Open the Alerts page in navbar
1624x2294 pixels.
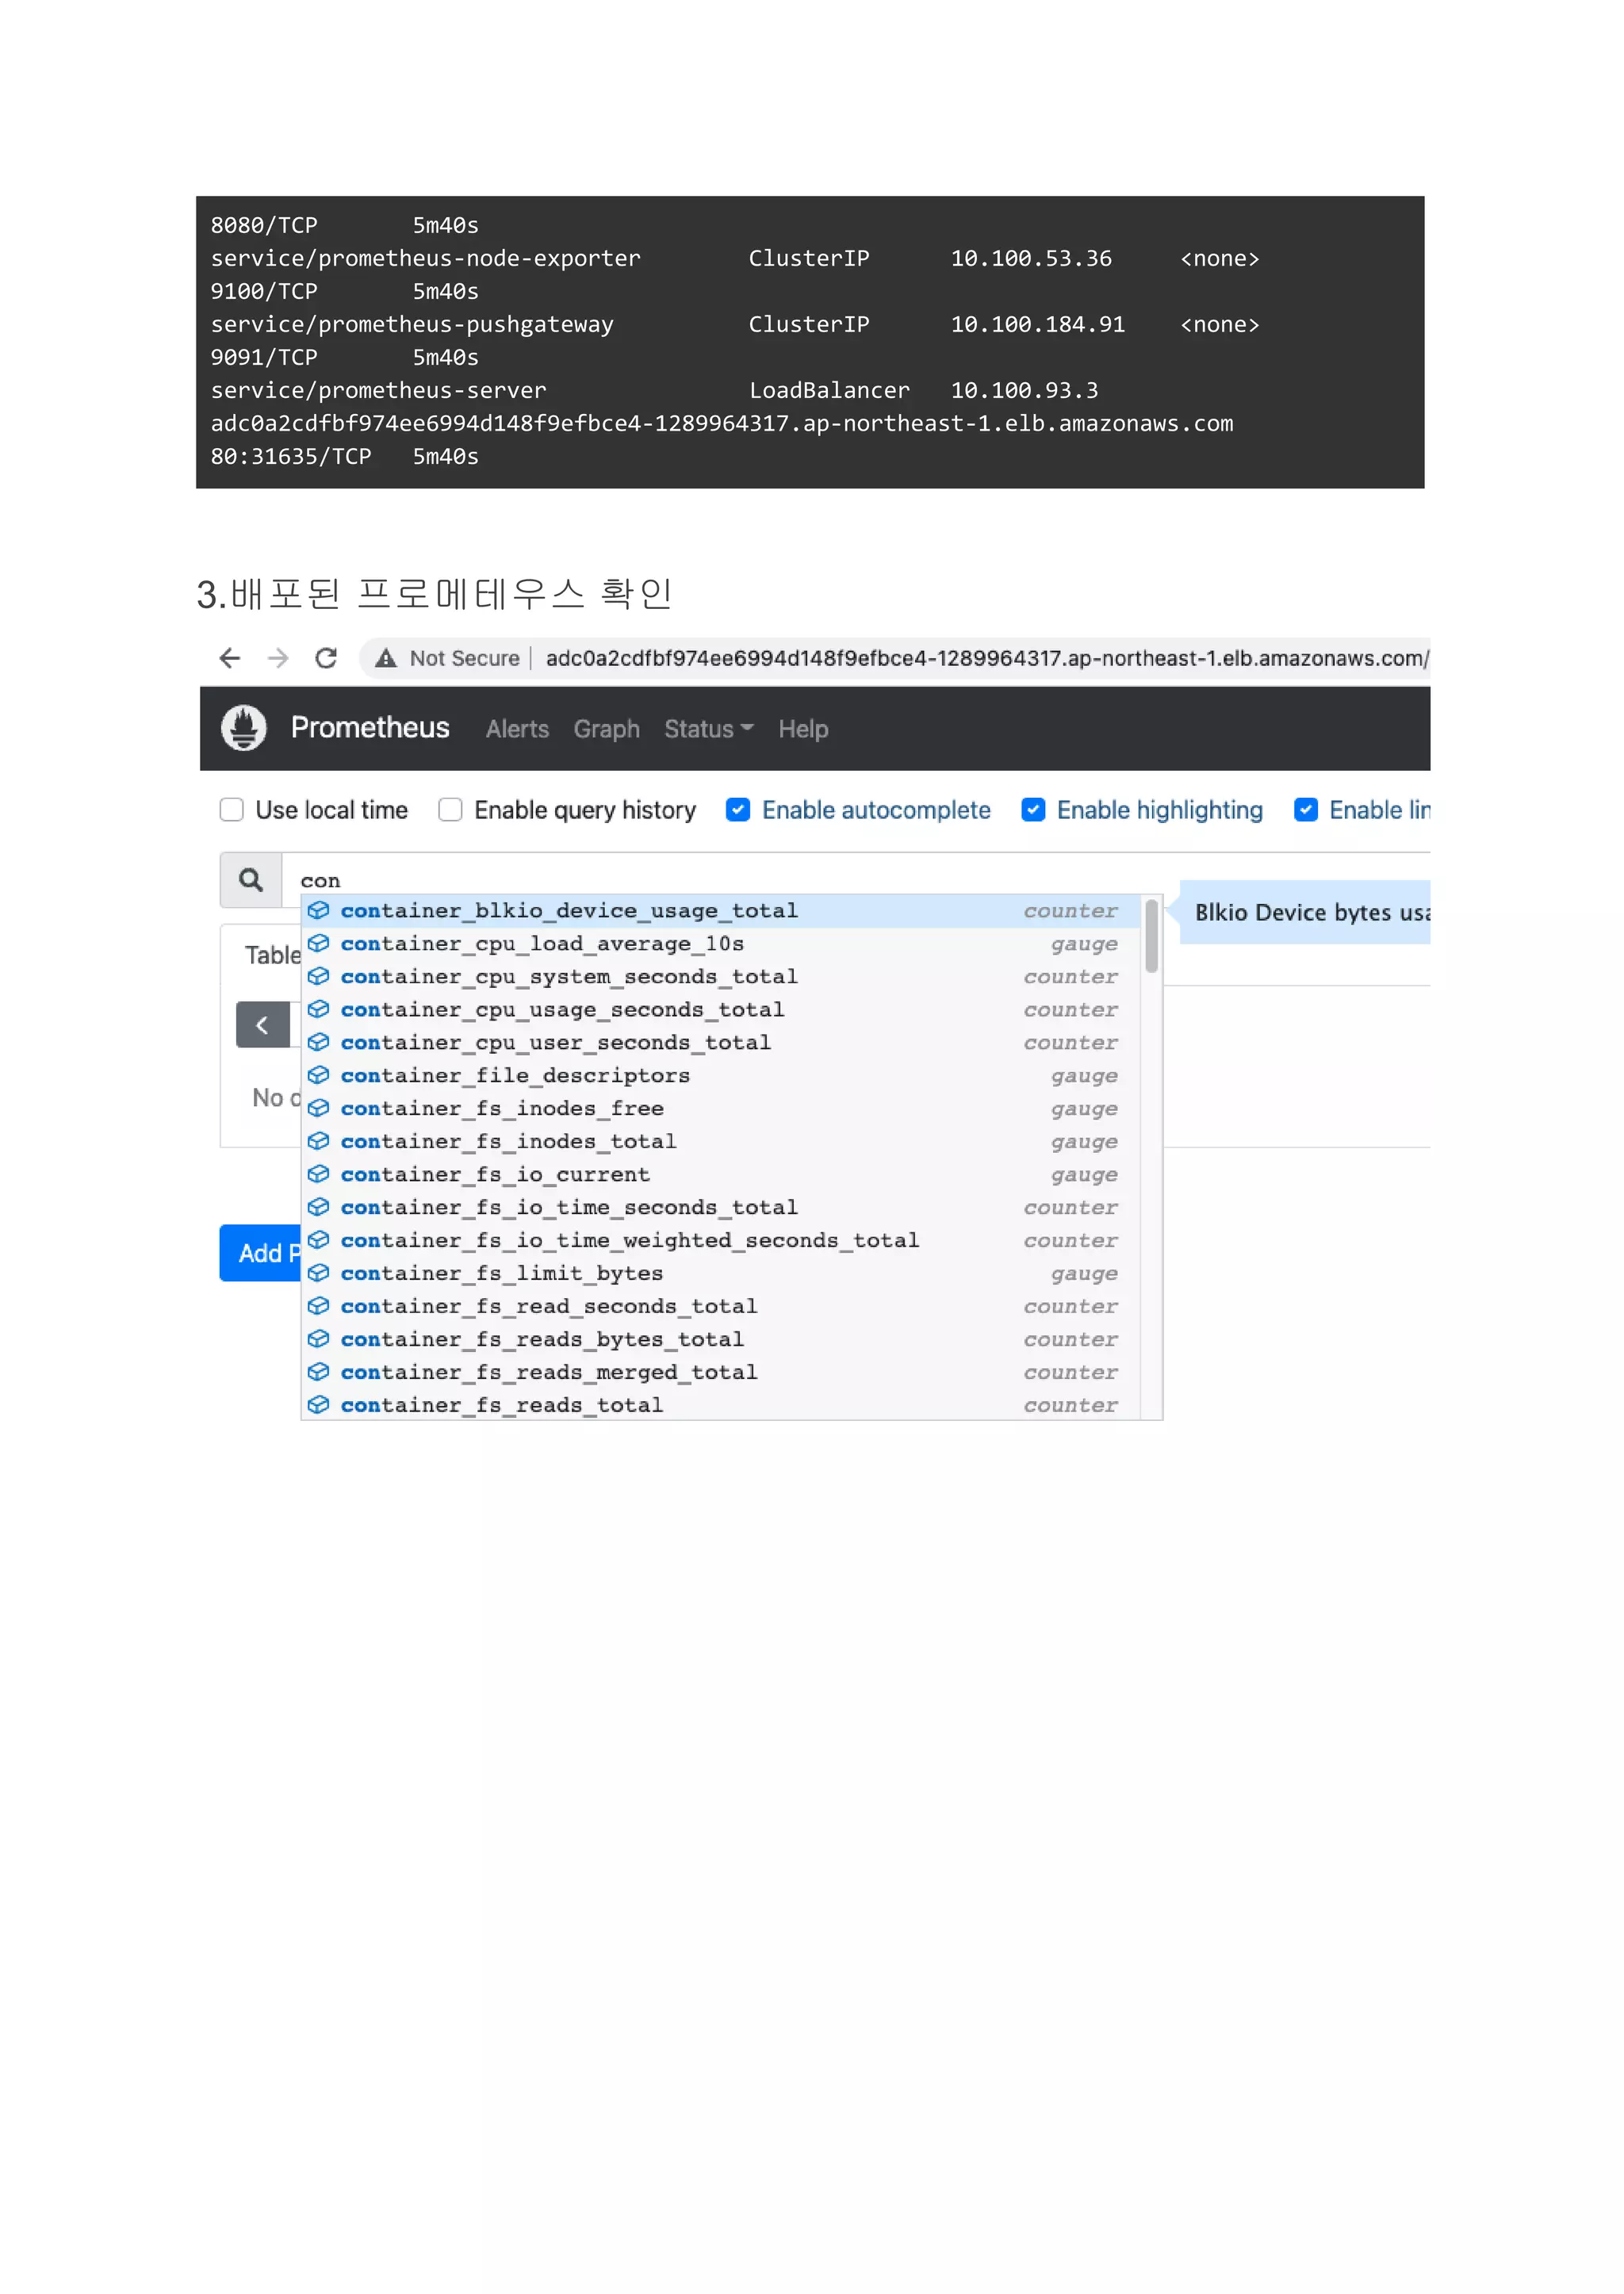point(517,729)
